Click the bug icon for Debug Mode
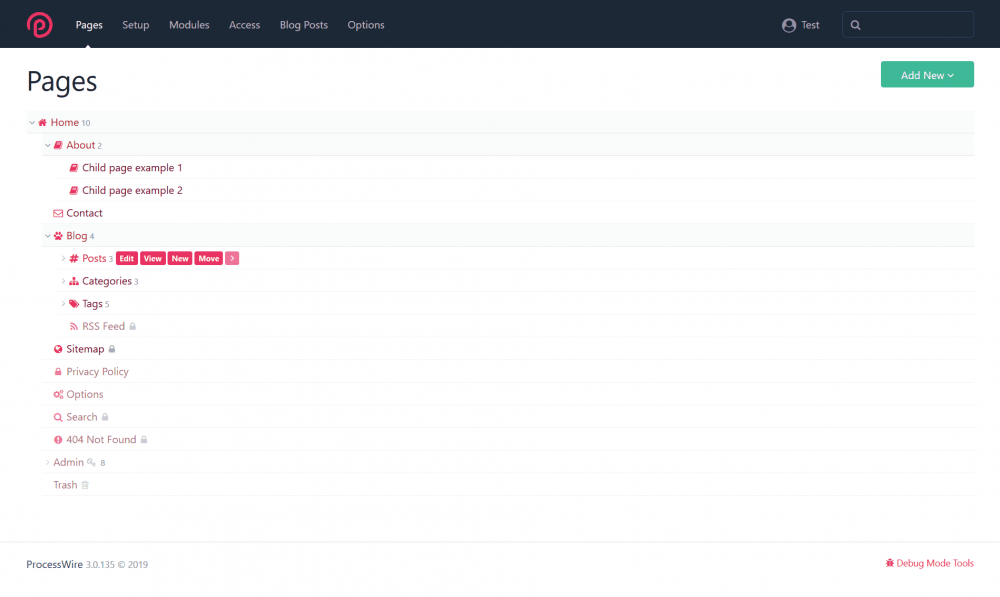 889,564
